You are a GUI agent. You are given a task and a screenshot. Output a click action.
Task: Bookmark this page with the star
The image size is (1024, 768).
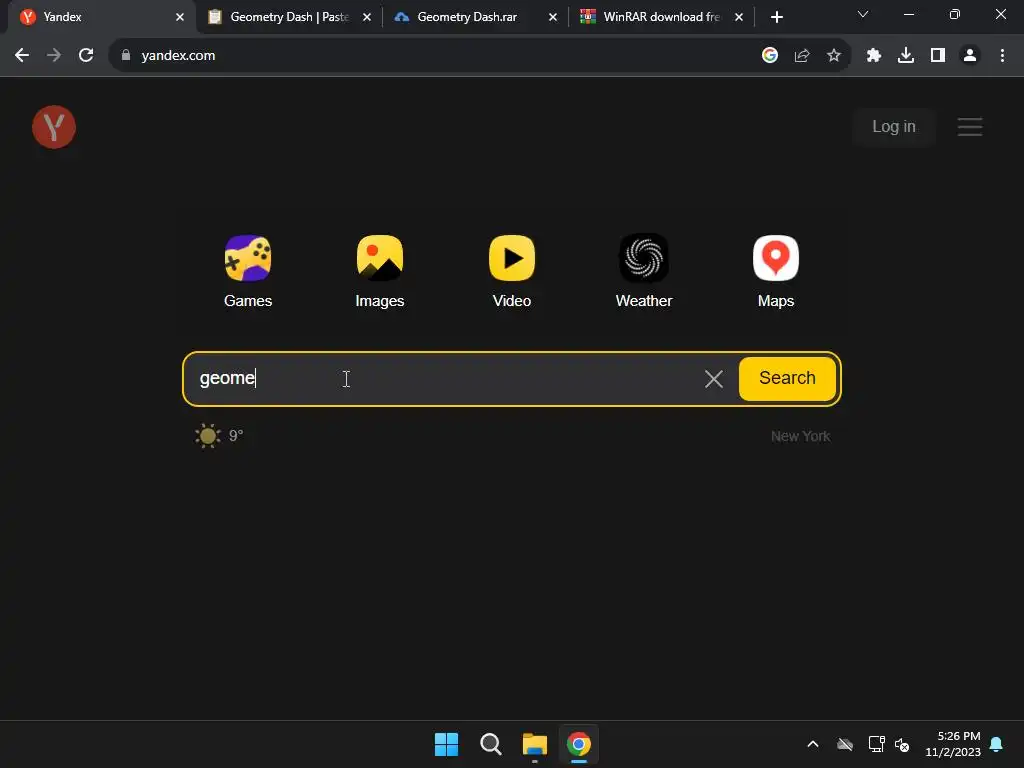[x=833, y=56]
